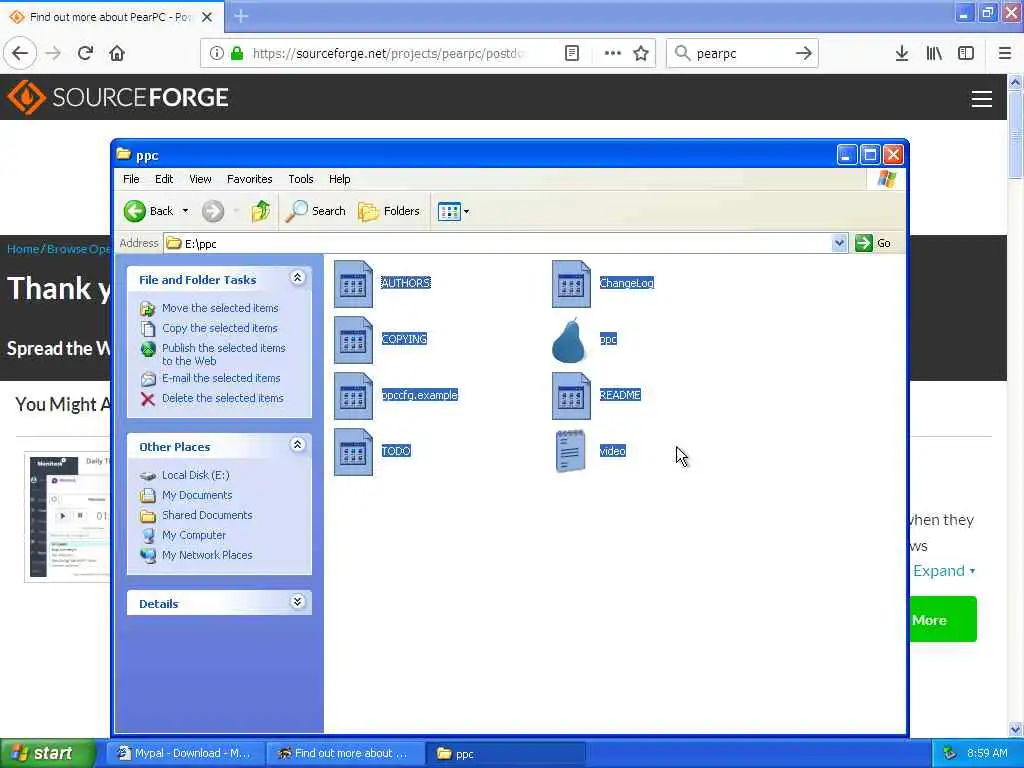This screenshot has width=1024, height=768.
Task: Click the Expand link on the web page
Action: (944, 571)
